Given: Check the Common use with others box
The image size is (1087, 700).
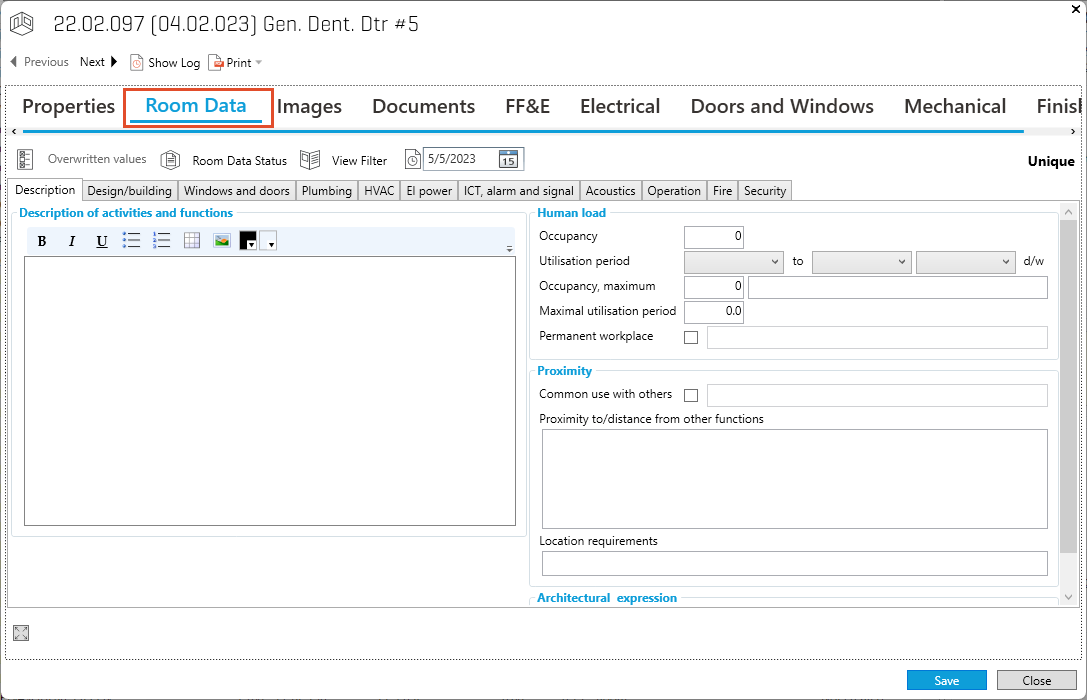Looking at the screenshot, I should click(x=691, y=396).
